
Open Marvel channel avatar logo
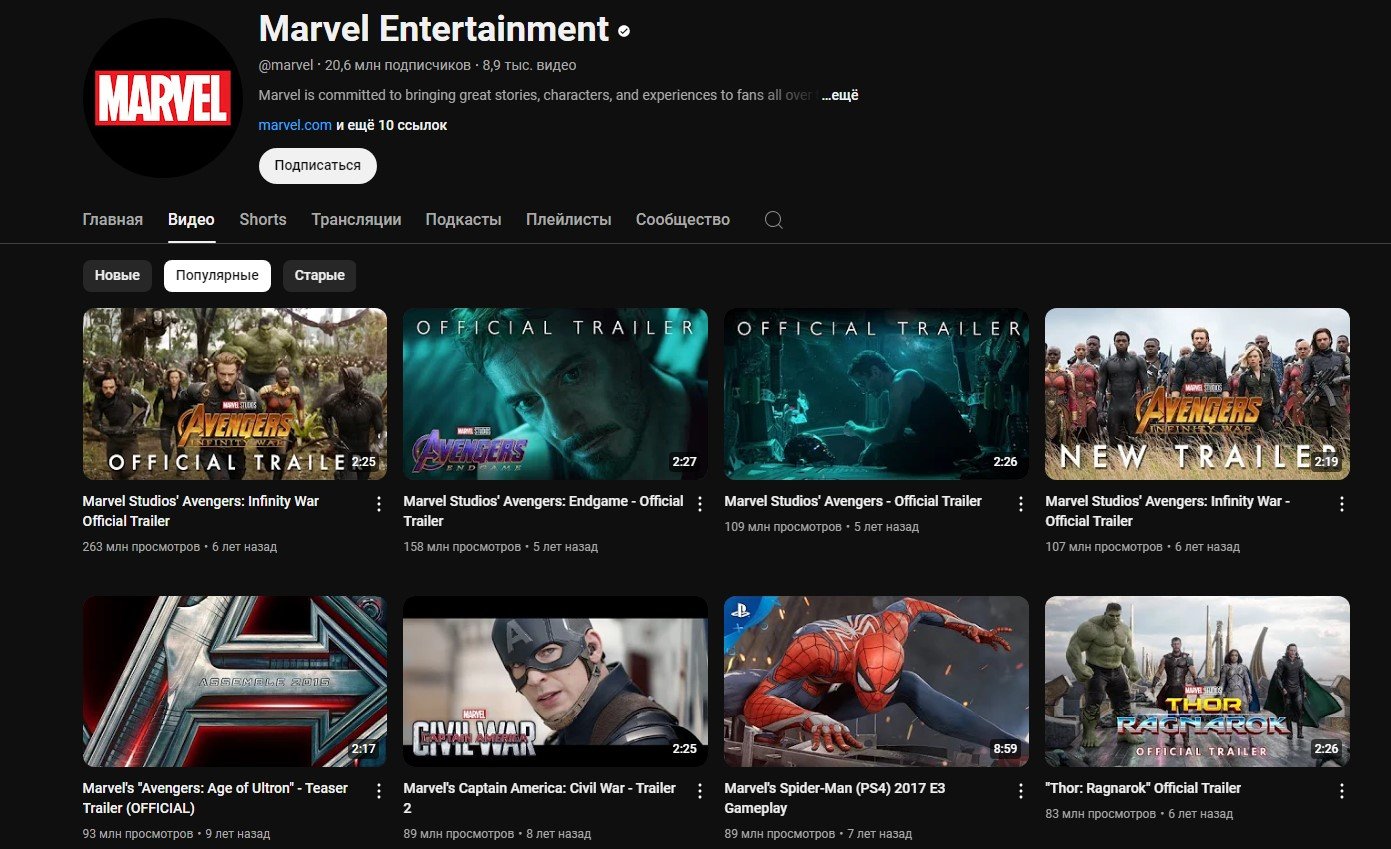pos(162,97)
